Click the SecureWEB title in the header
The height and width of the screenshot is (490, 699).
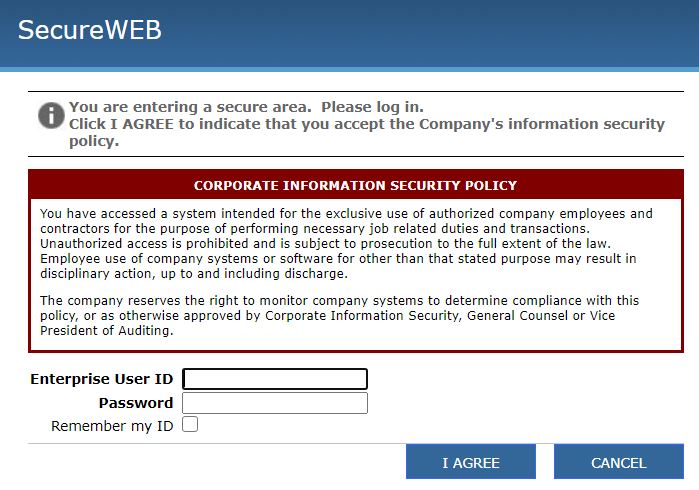[x=90, y=30]
